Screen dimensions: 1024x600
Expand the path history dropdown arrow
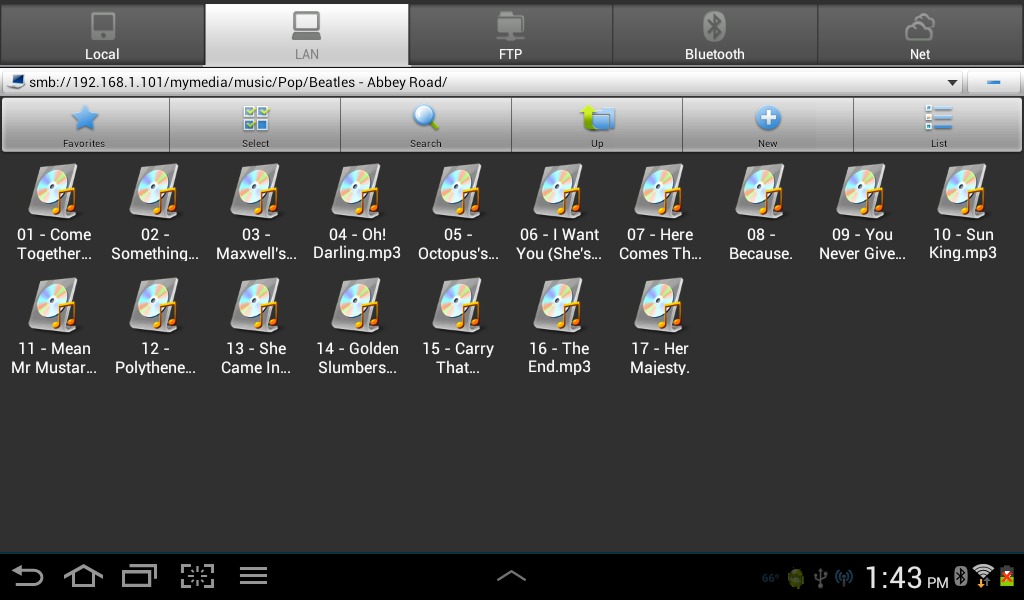[952, 82]
